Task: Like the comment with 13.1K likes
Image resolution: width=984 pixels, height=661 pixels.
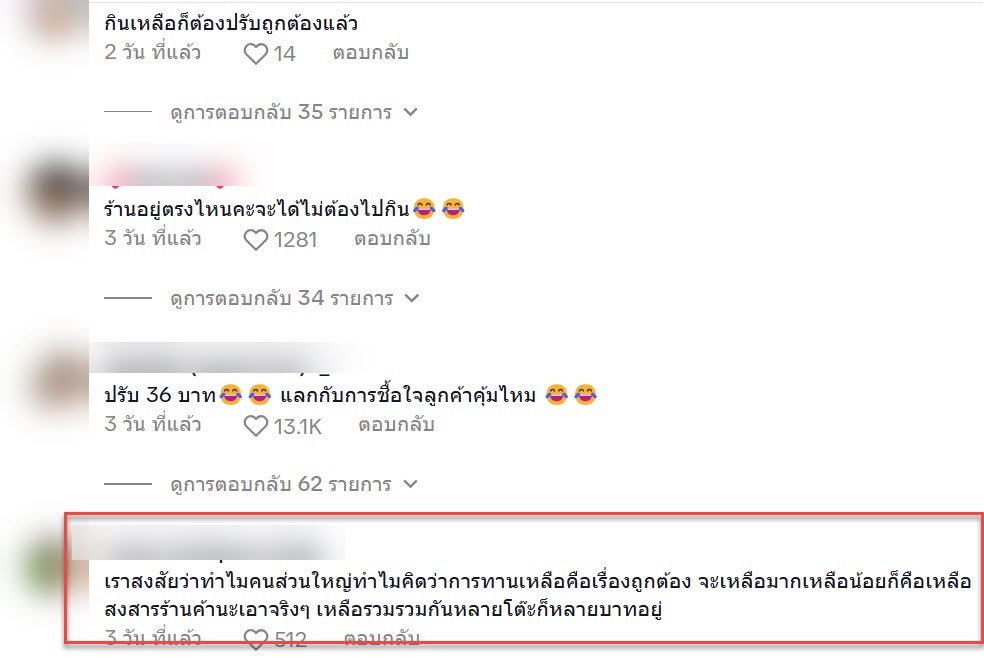Action: coord(255,426)
